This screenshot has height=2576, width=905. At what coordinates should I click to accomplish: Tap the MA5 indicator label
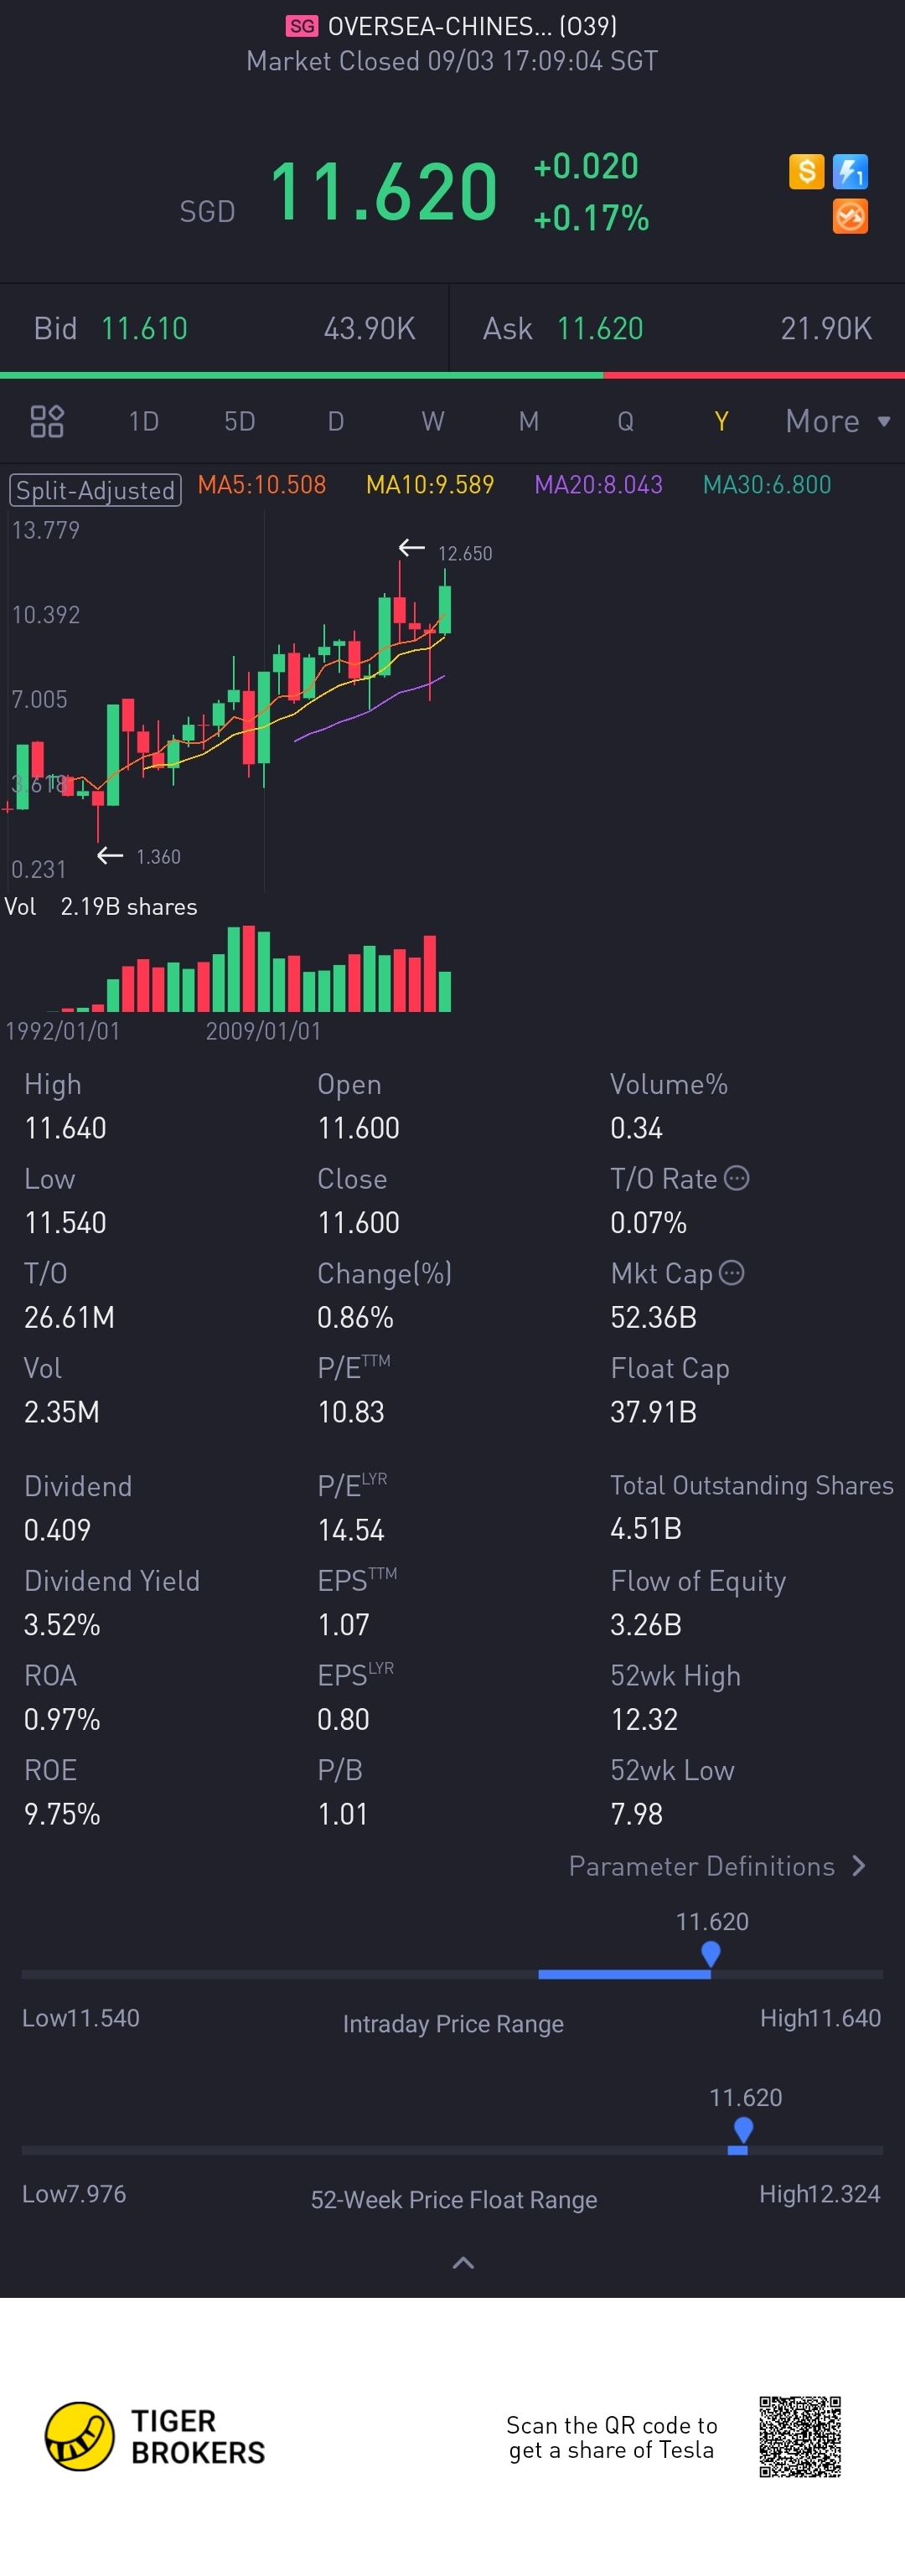tap(262, 485)
